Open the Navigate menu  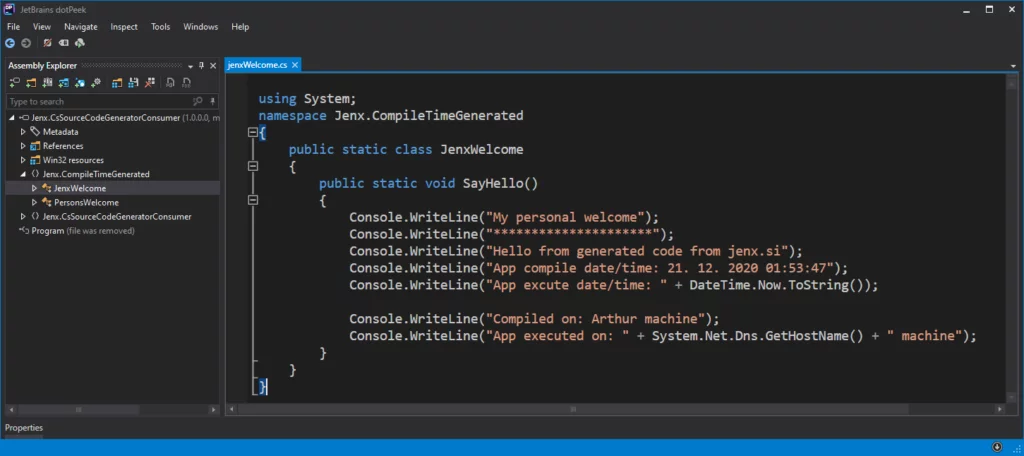tap(81, 27)
